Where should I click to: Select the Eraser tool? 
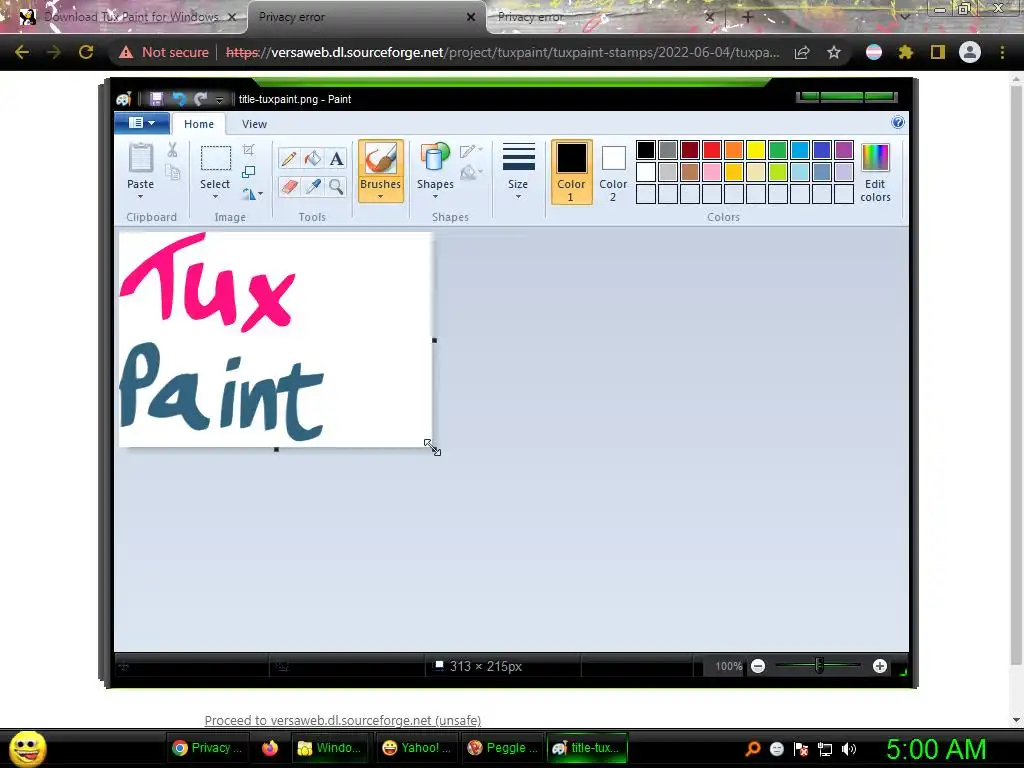tap(289, 187)
